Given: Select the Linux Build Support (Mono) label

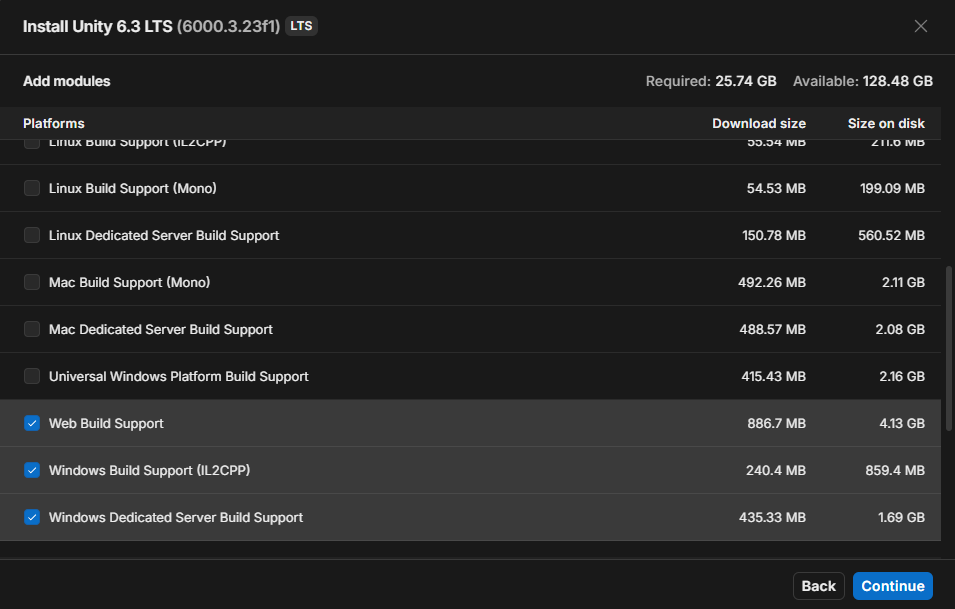Looking at the screenshot, I should [133, 188].
